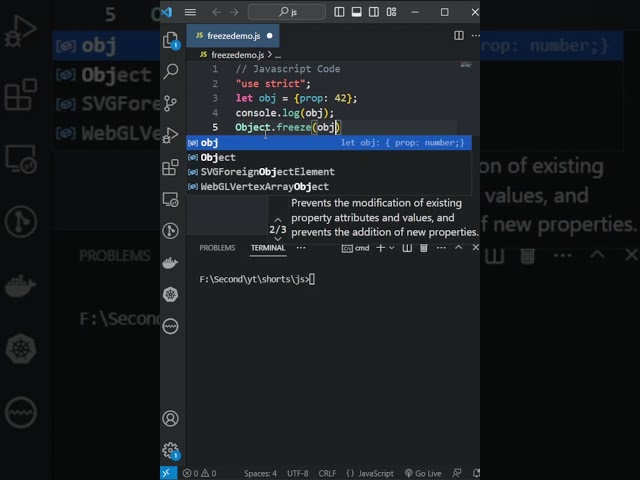640x480 pixels.
Task: Go forward using the right arrow
Action: coord(234,12)
